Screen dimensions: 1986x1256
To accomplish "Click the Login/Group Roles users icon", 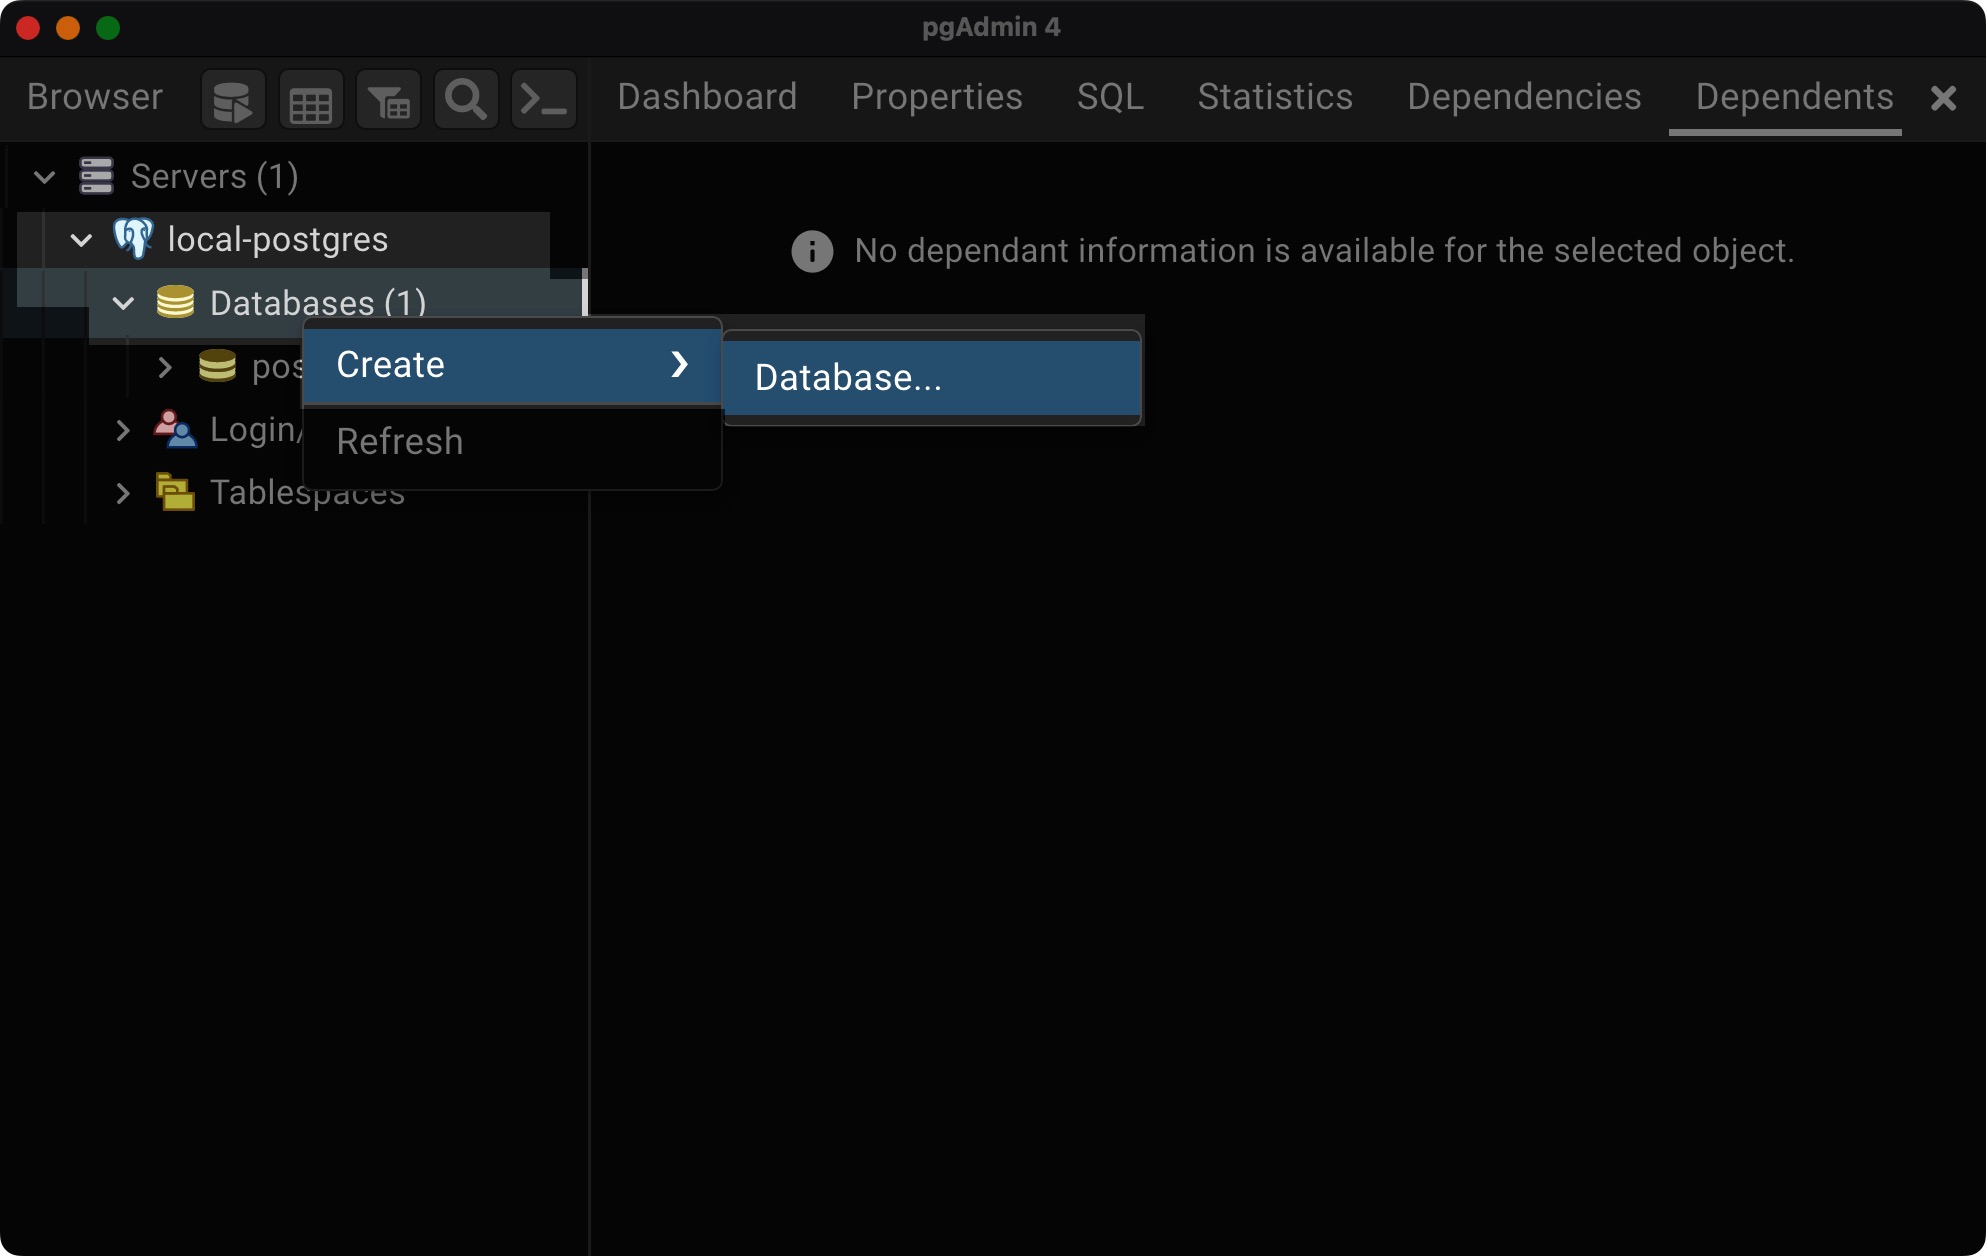I will point(175,429).
